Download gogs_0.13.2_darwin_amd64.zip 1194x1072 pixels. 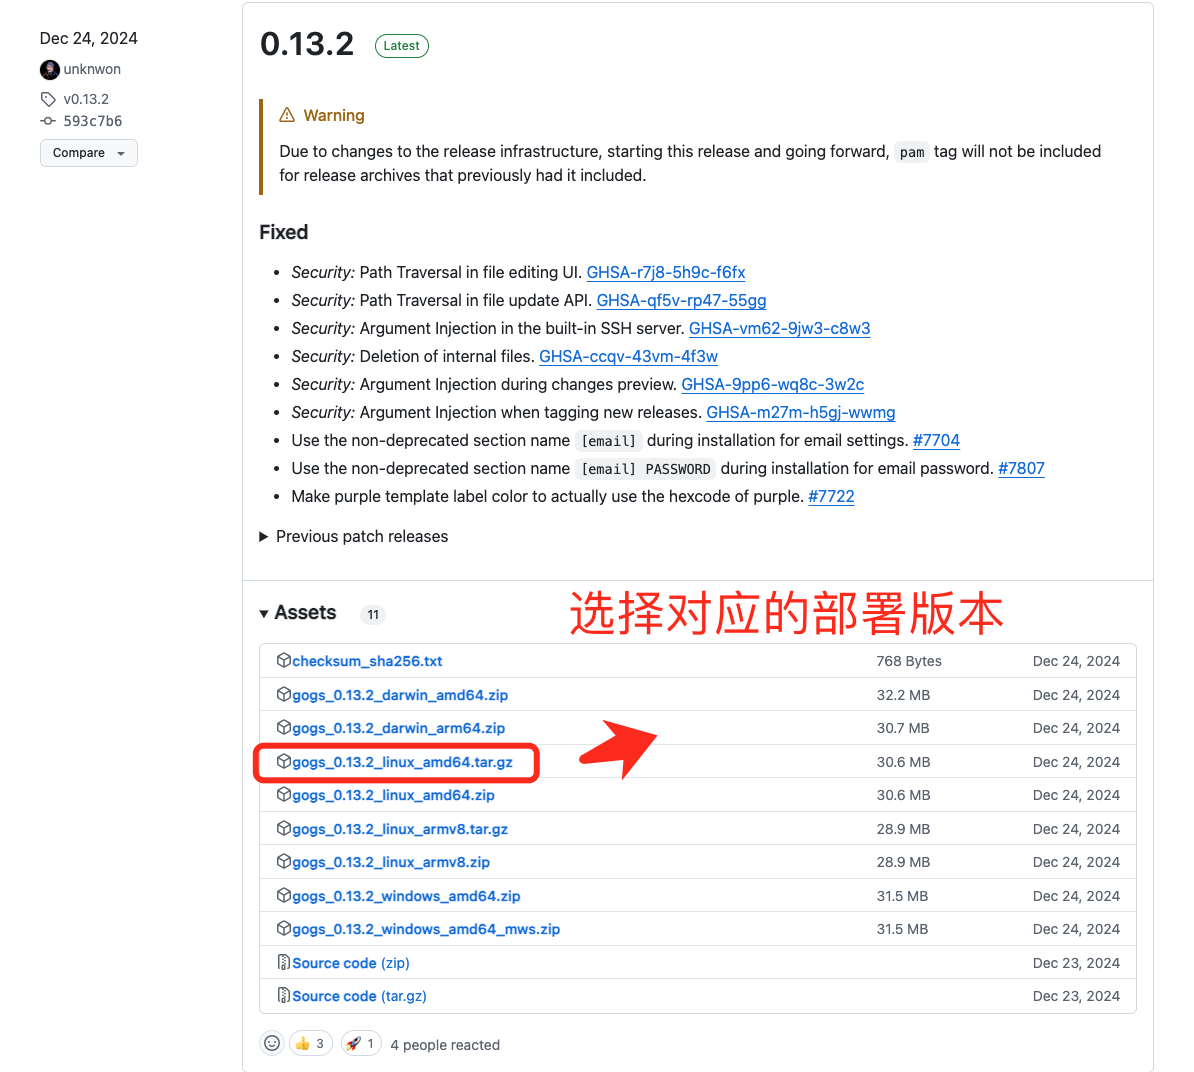(x=400, y=695)
